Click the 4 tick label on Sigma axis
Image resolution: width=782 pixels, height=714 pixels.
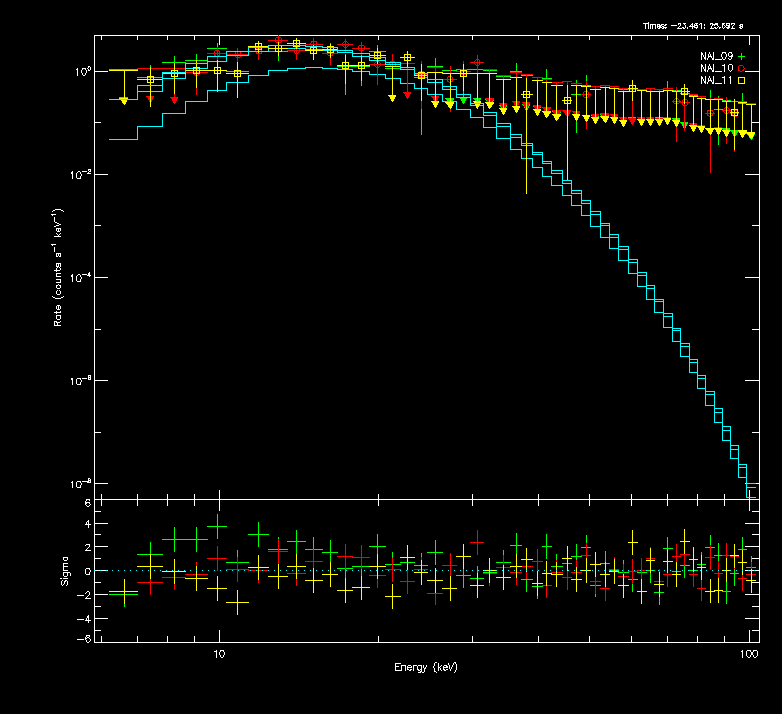pos(88,525)
